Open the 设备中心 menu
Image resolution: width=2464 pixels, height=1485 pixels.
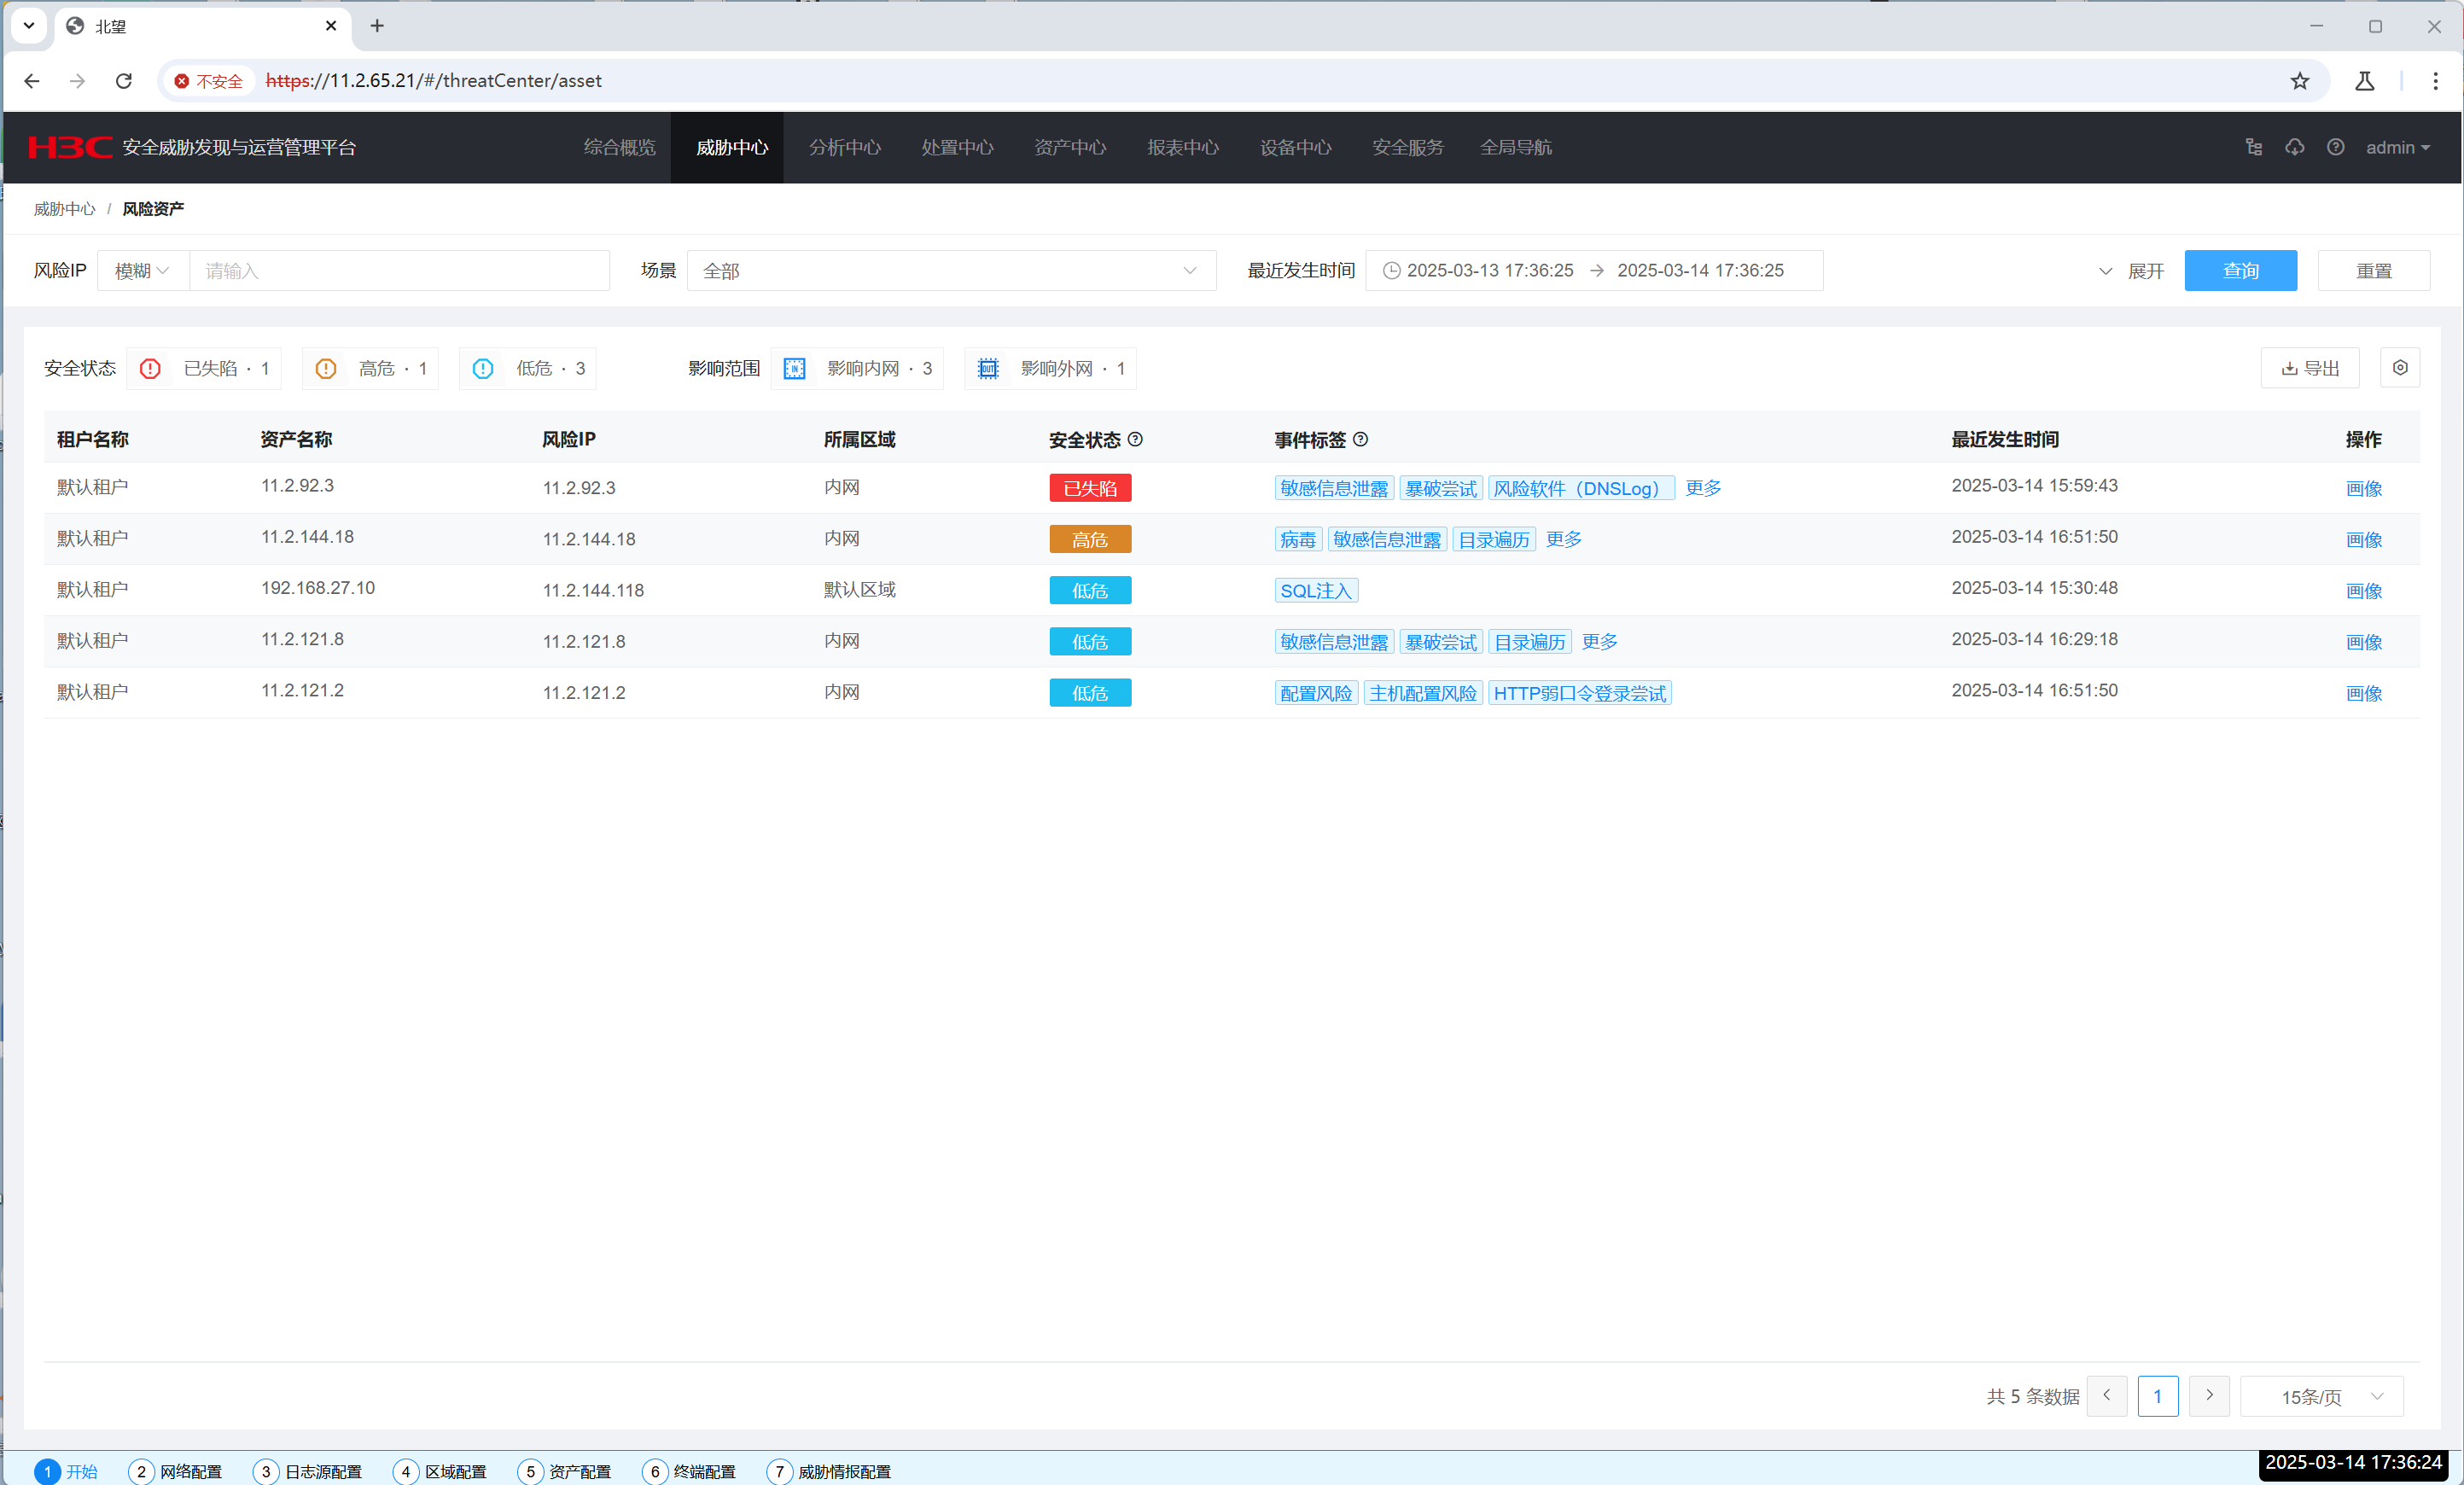click(x=1295, y=147)
